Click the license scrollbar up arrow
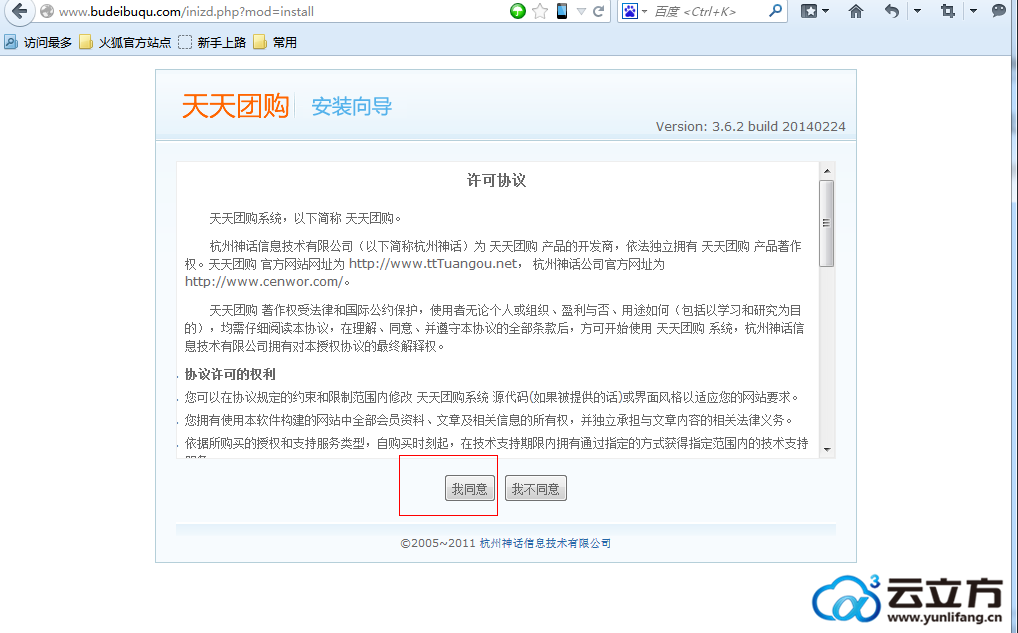The height and width of the screenshot is (633, 1018). click(826, 171)
